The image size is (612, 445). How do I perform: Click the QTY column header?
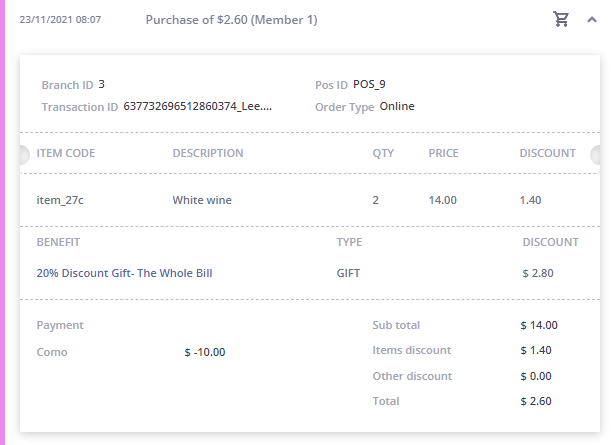pos(383,153)
